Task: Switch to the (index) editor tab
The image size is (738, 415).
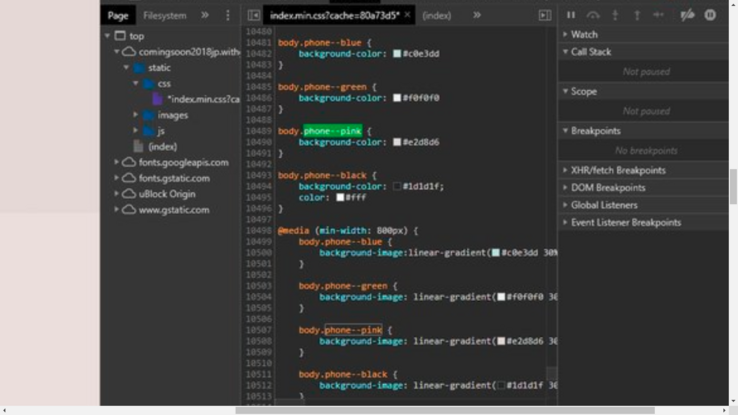Action: [436, 15]
